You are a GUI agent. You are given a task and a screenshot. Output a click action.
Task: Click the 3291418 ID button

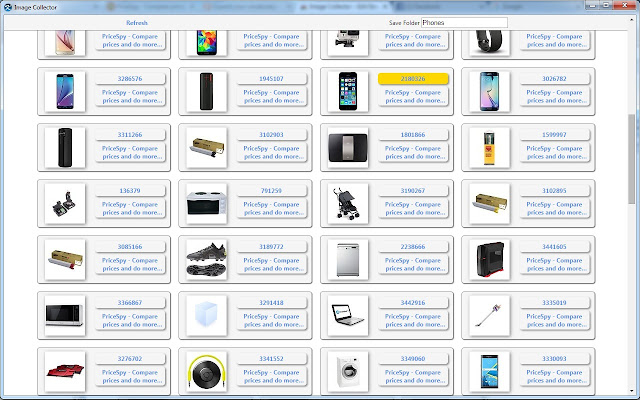click(x=271, y=302)
